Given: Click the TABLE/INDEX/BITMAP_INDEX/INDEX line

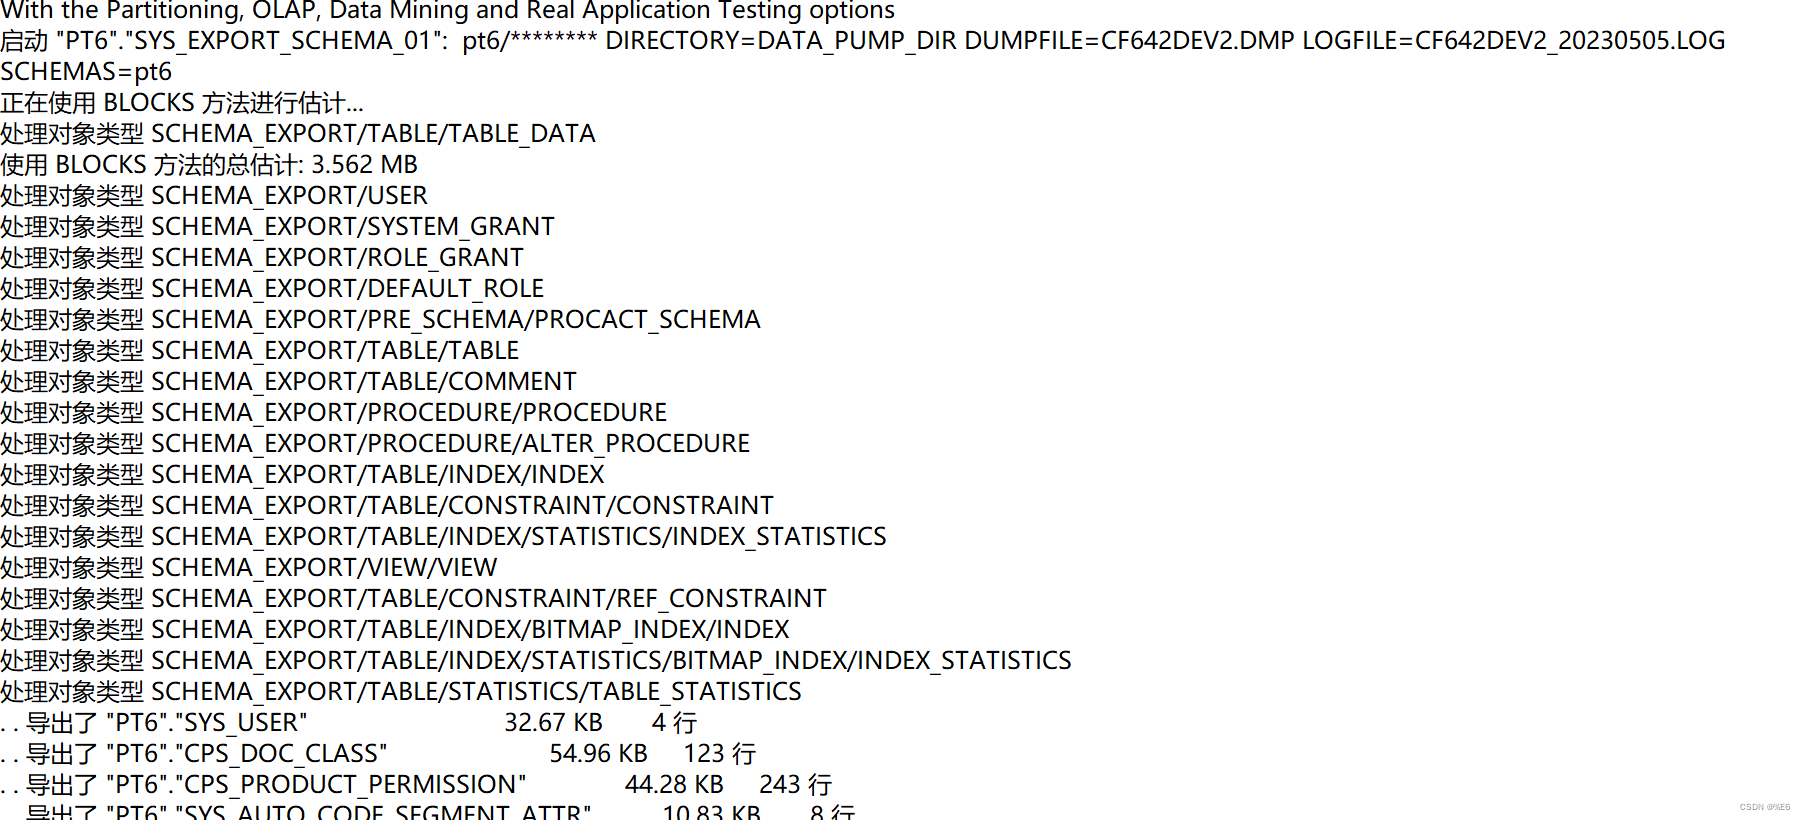Looking at the screenshot, I should click(395, 630).
